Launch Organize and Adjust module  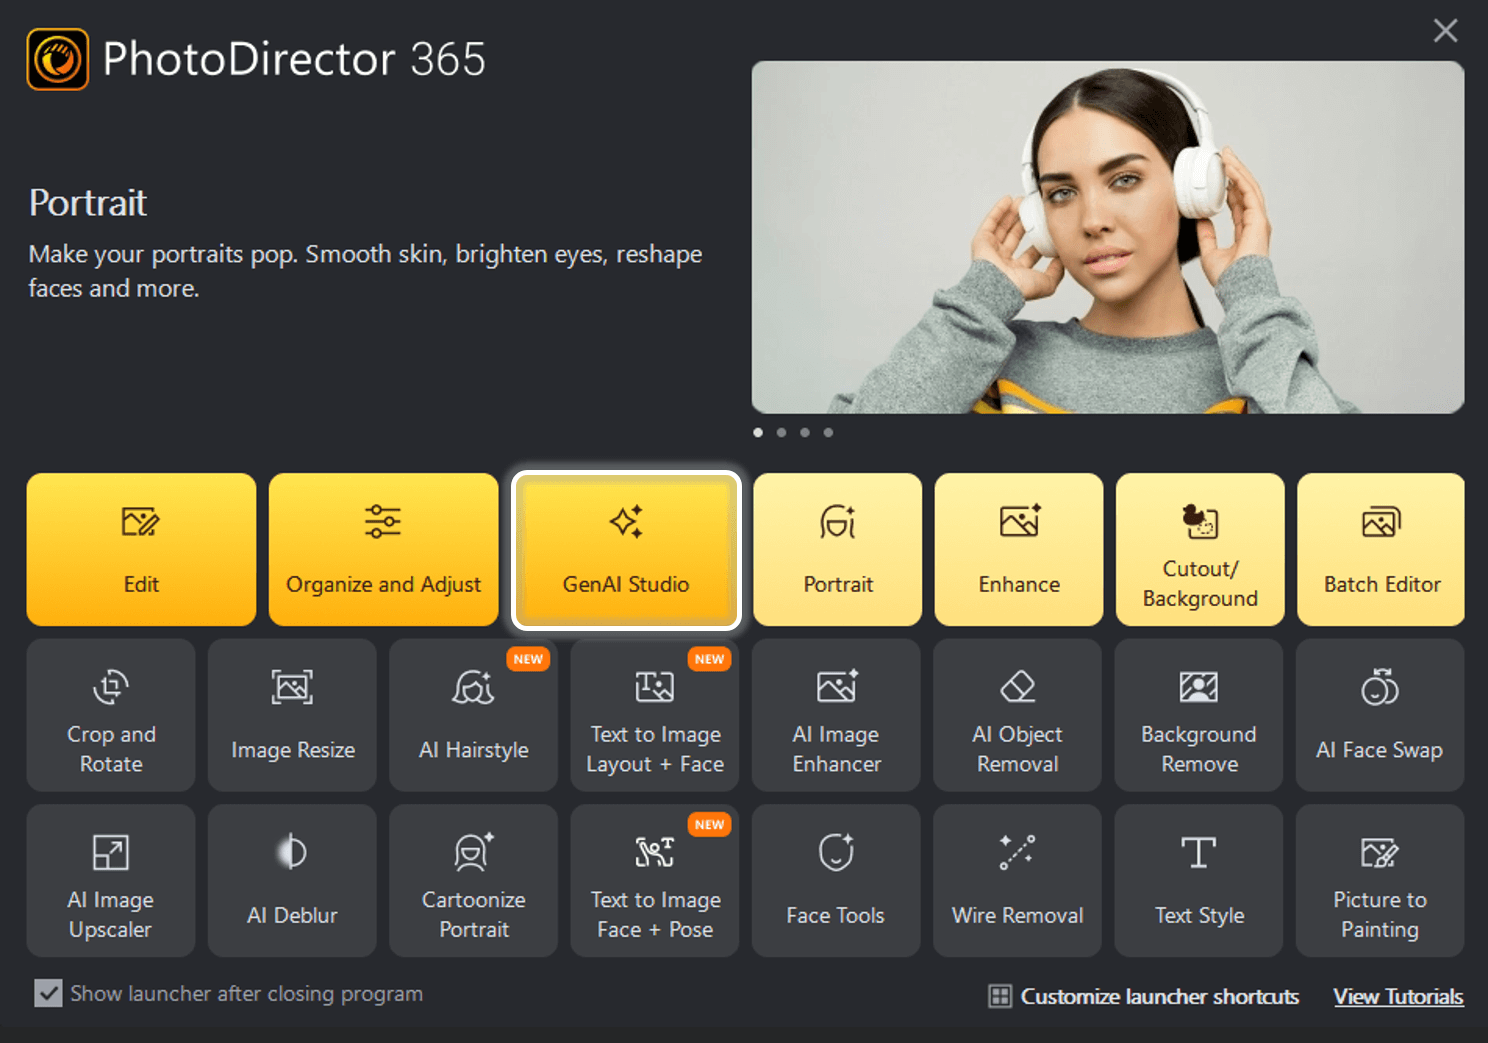click(x=383, y=549)
